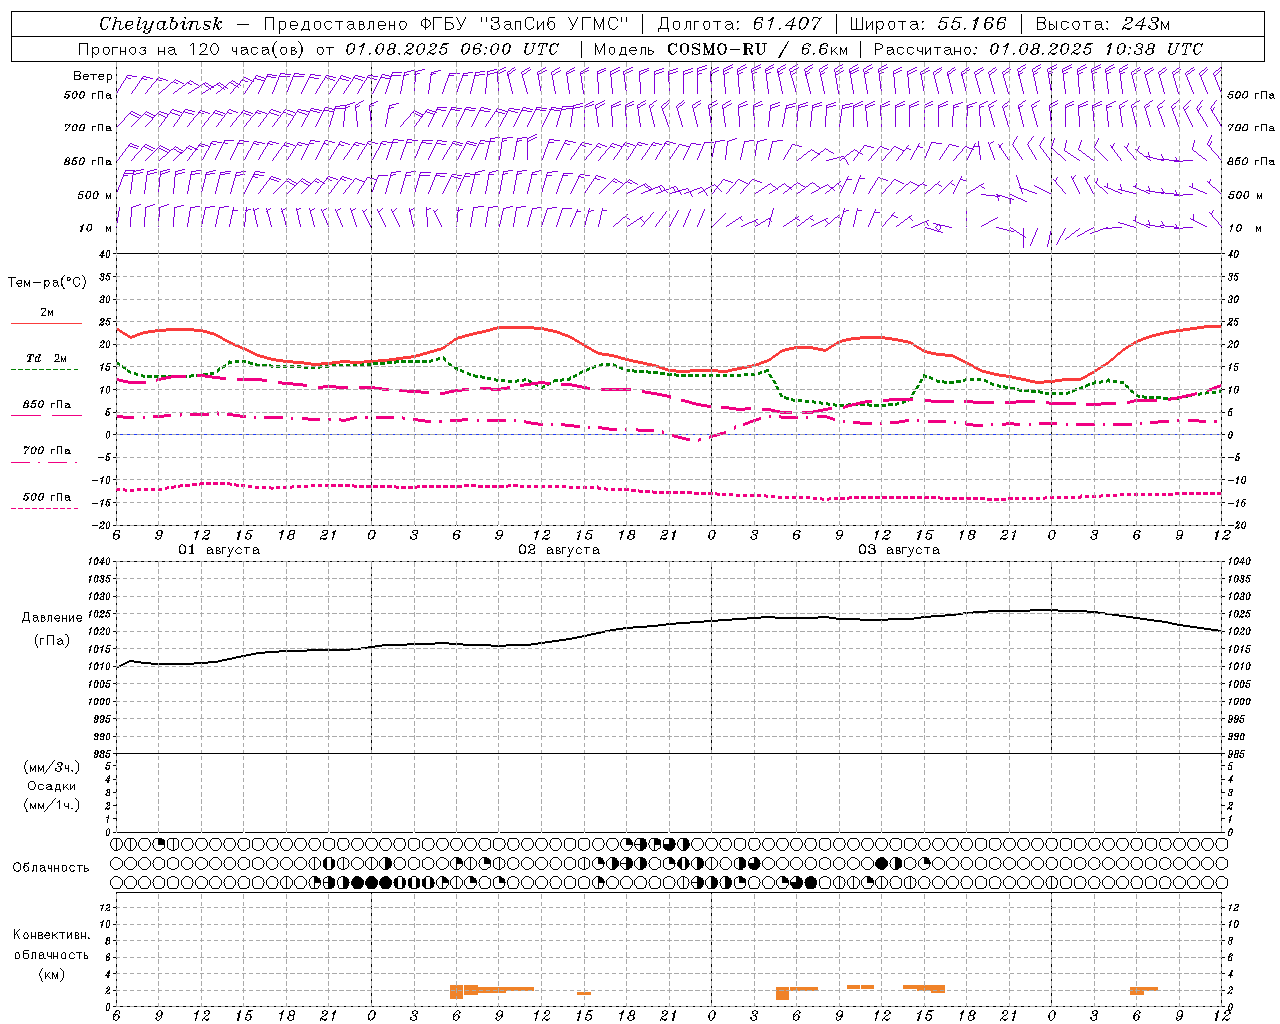Click the 'Ветер' wind panel label

(93, 76)
